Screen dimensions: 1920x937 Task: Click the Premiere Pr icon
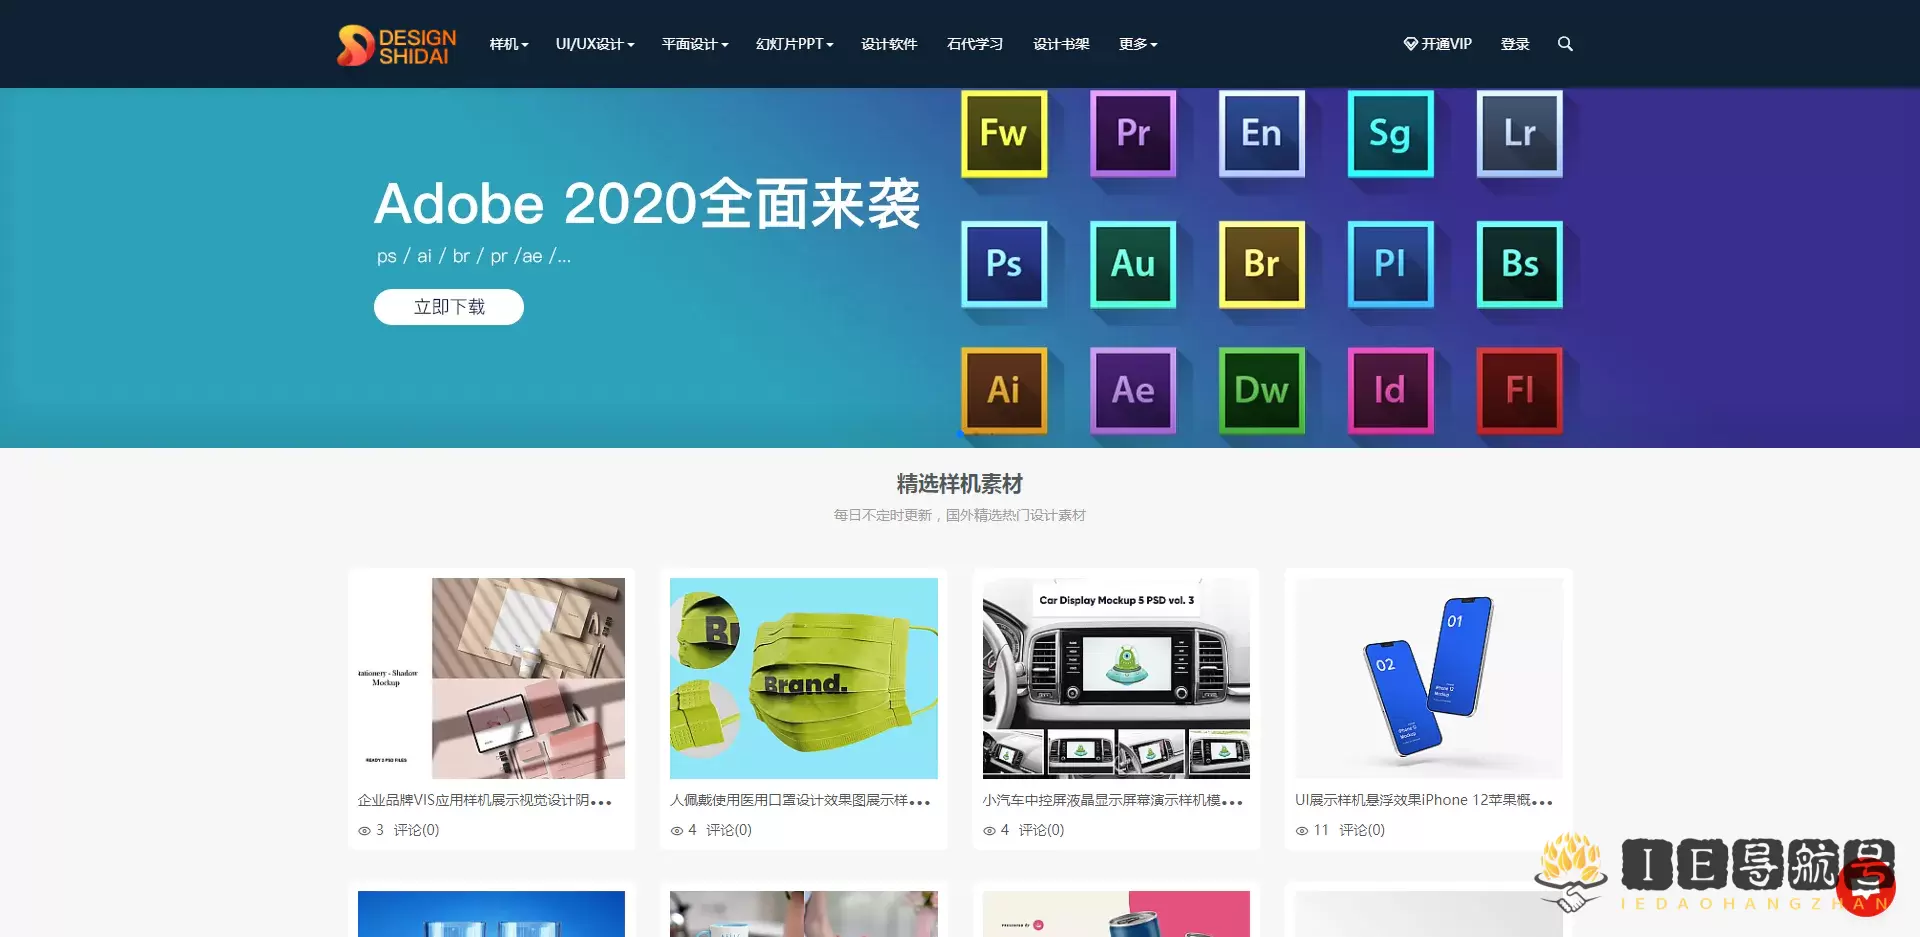(x=1133, y=133)
